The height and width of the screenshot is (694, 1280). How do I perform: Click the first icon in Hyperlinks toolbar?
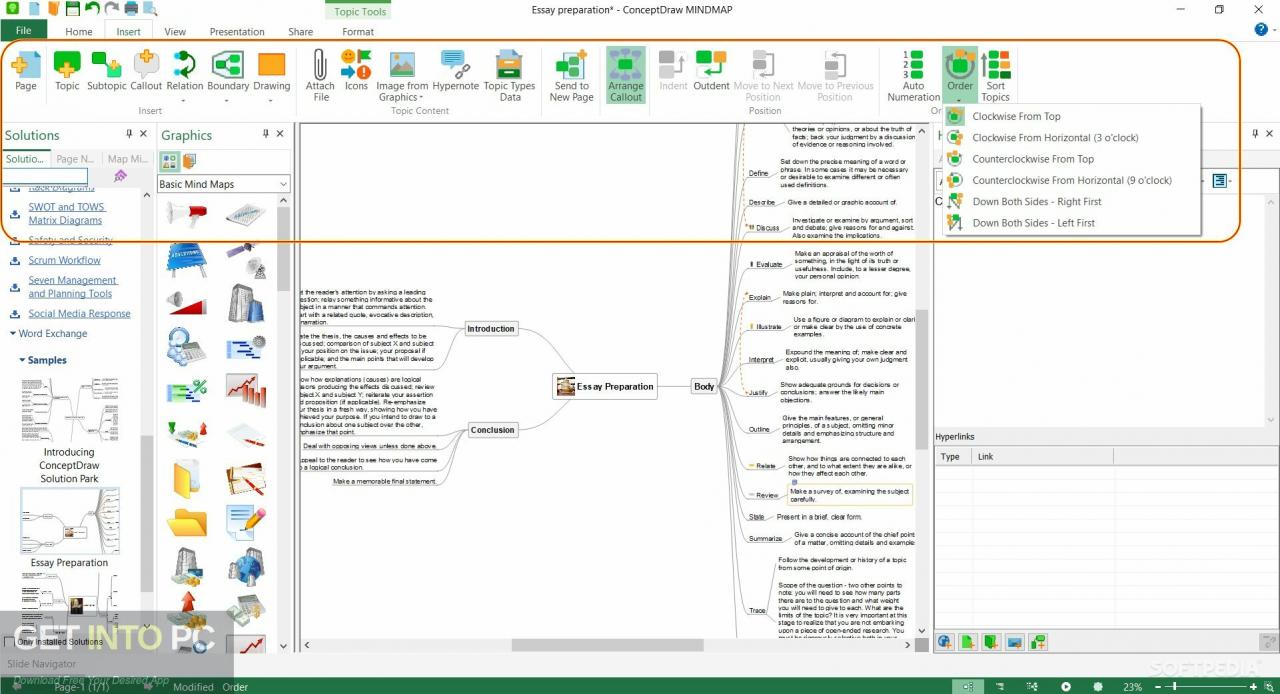click(945, 642)
